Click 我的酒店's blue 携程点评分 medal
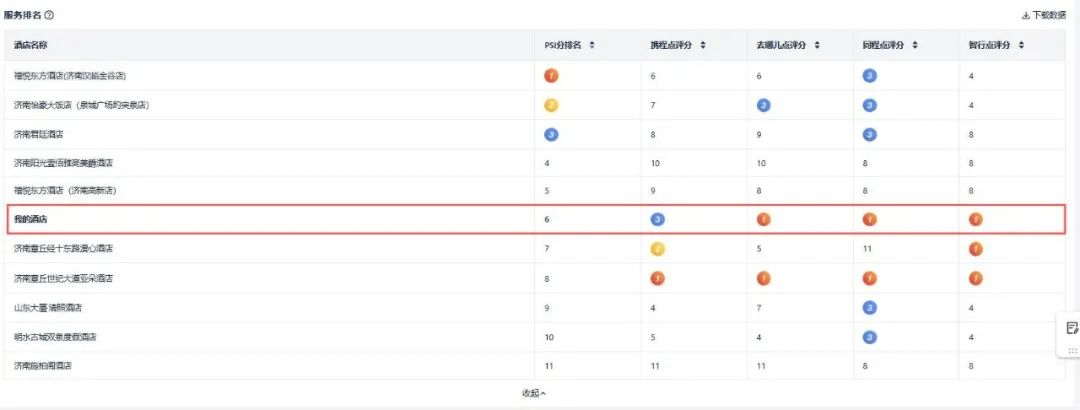This screenshot has width=1080, height=410. [657, 219]
